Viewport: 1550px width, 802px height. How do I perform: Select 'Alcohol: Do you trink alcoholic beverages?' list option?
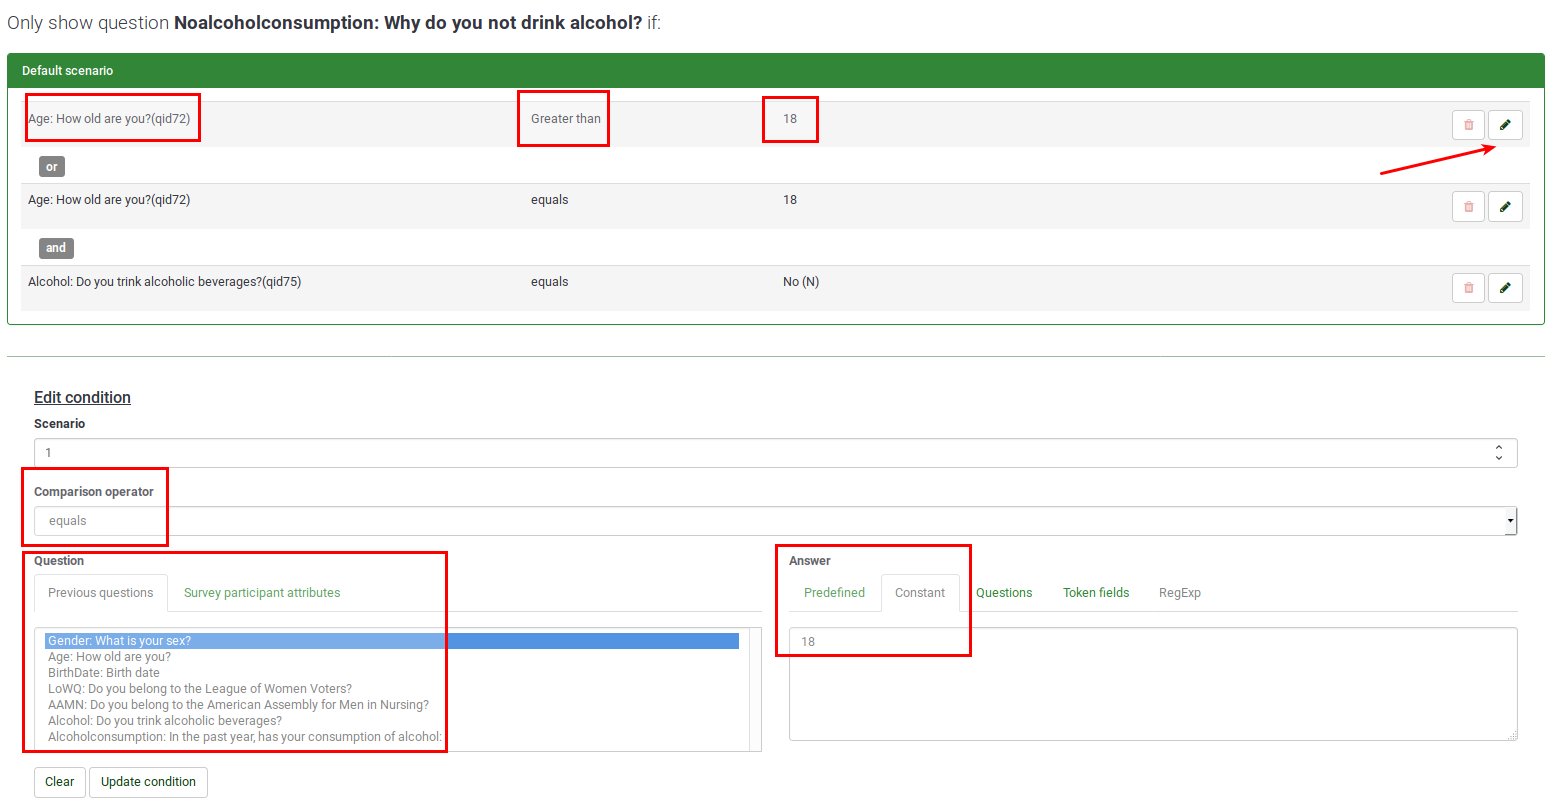point(392,721)
